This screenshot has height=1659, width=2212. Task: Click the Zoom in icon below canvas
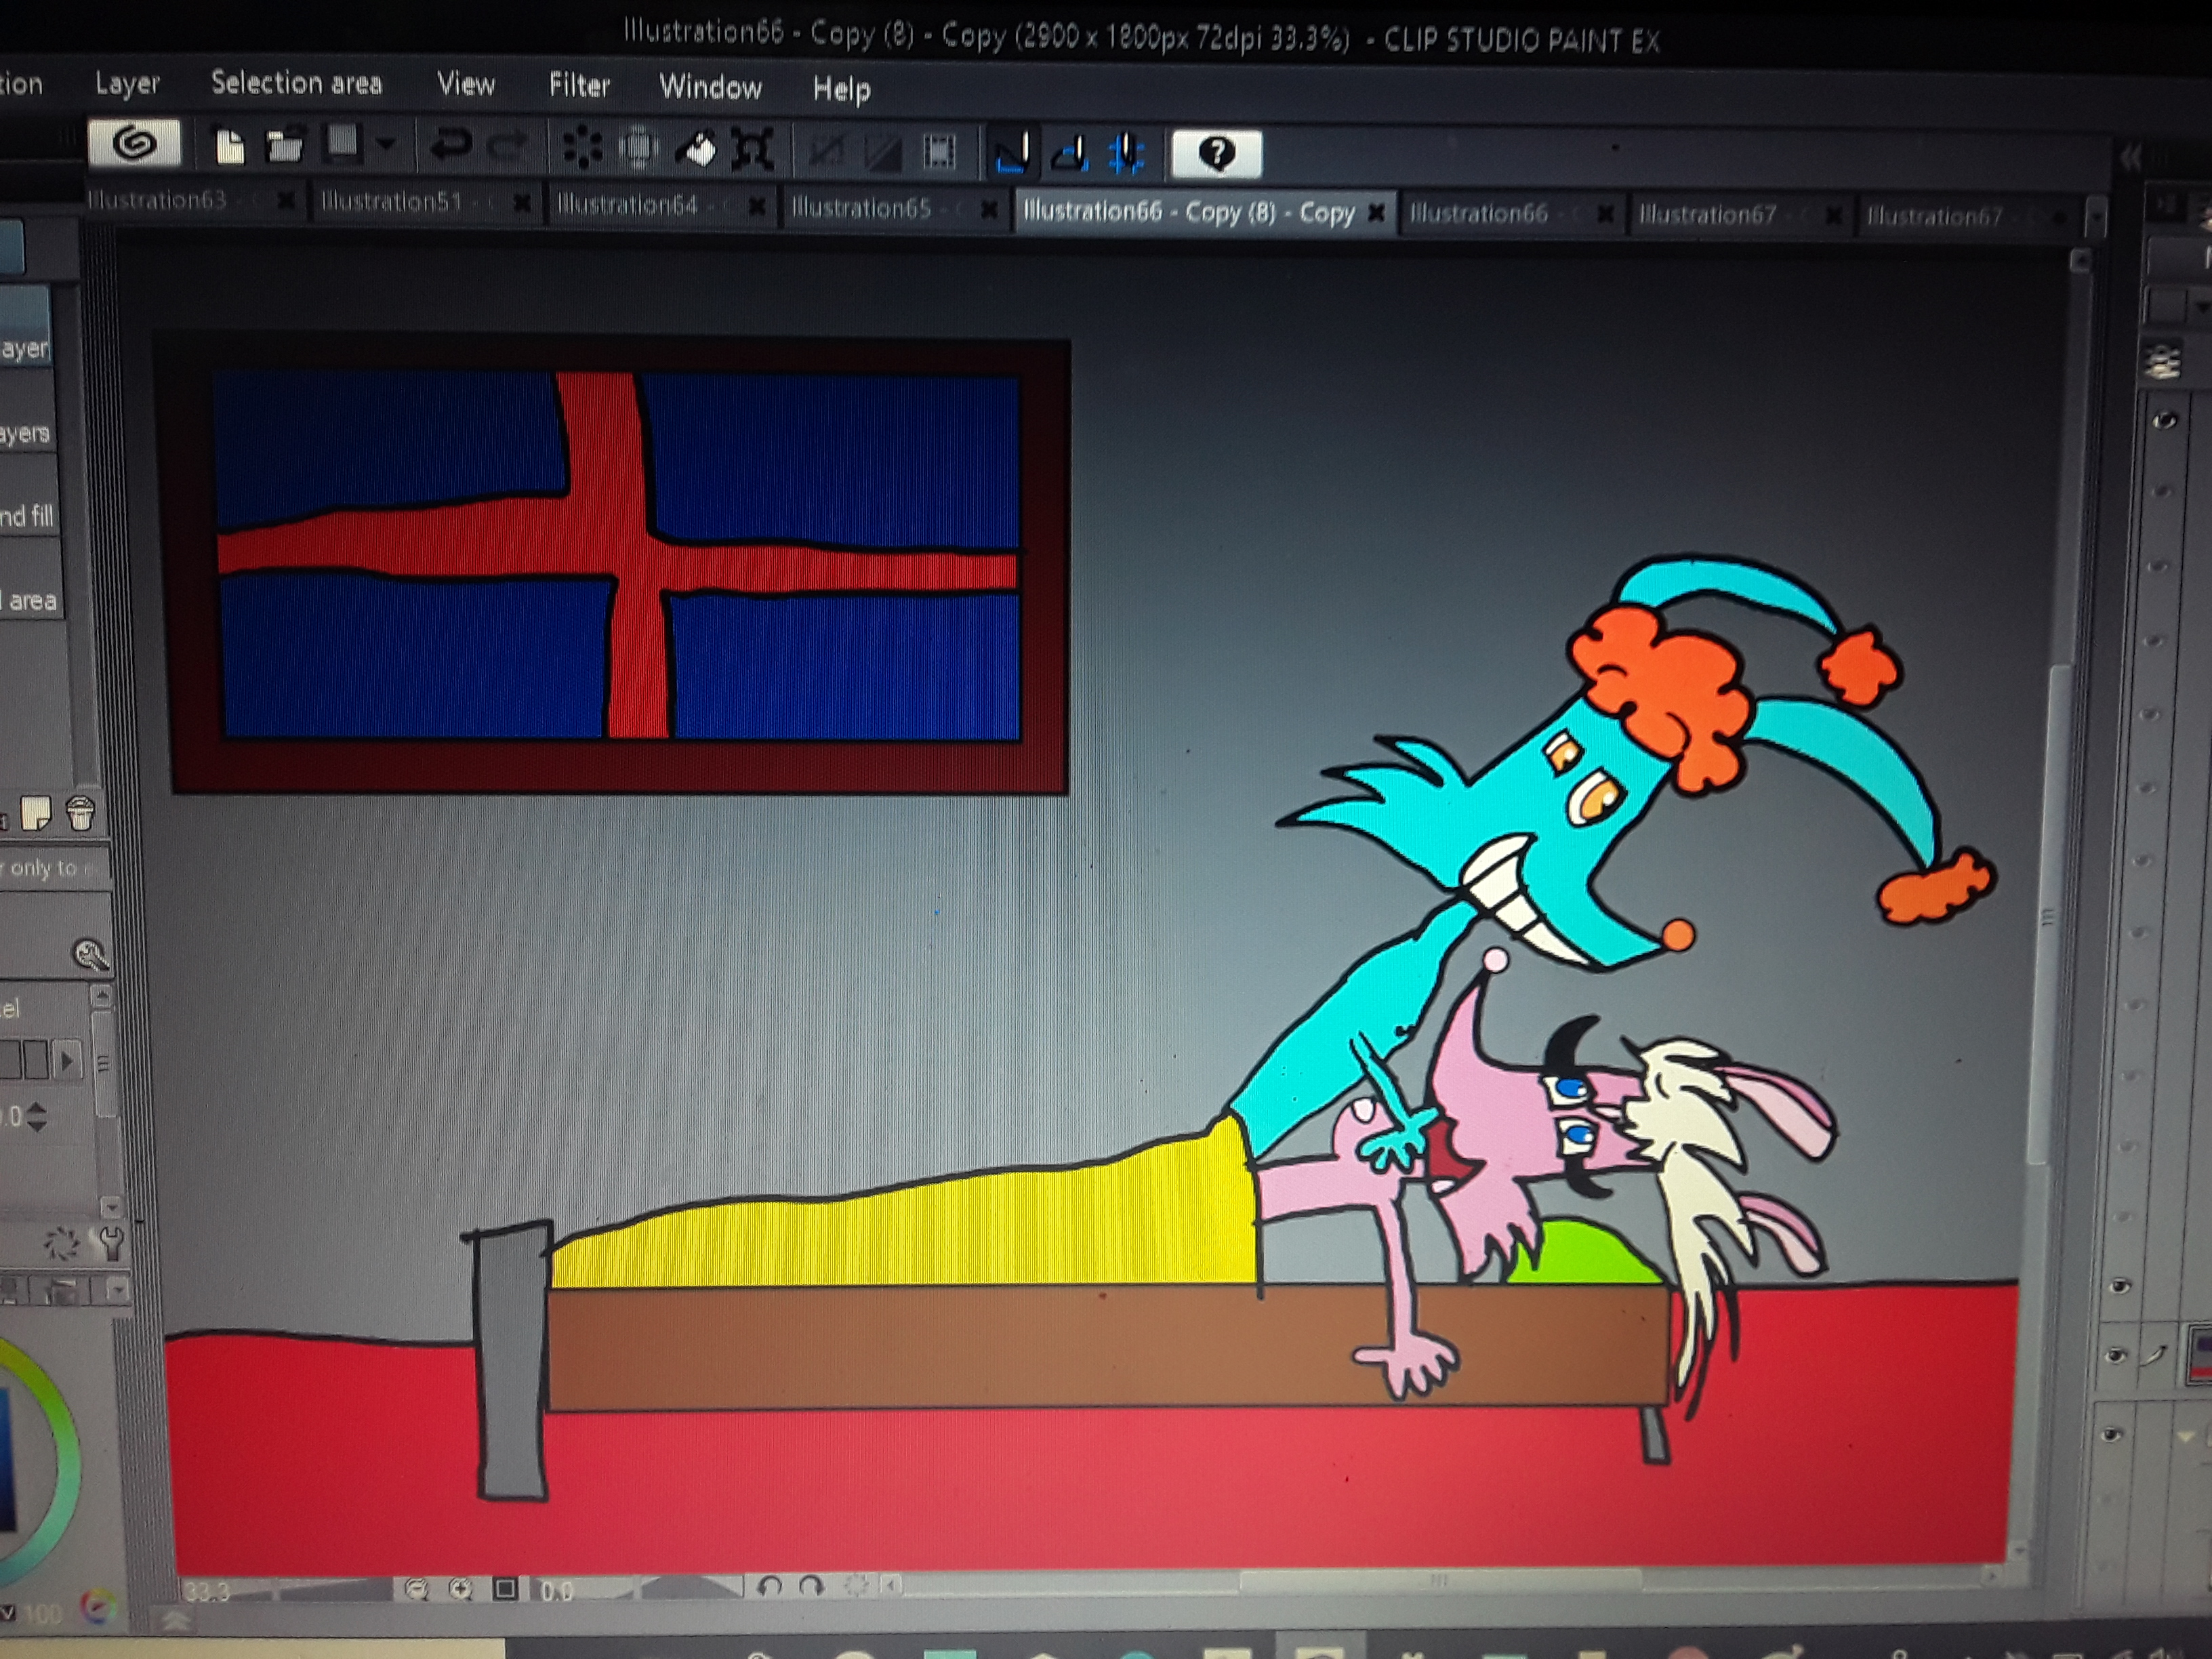460,1589
